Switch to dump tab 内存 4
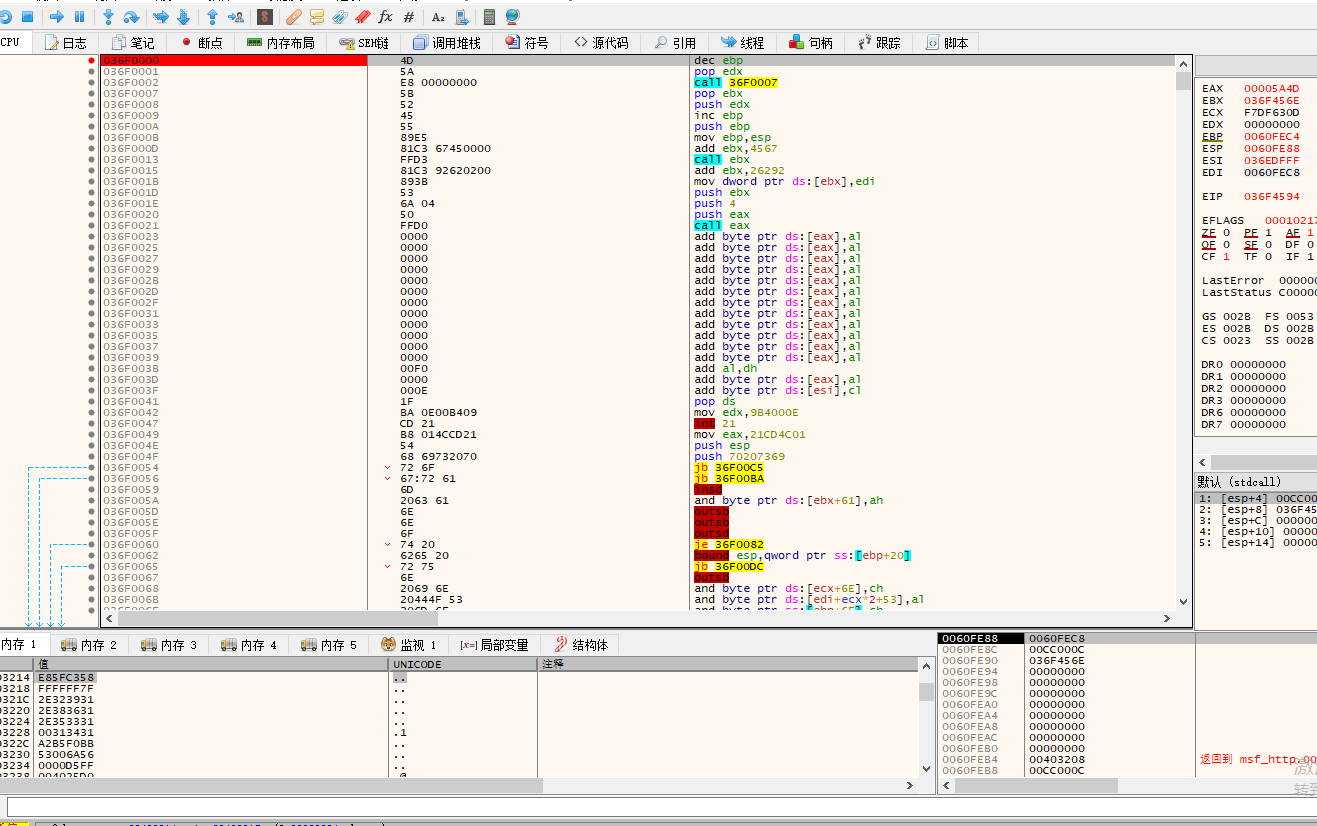This screenshot has width=1317, height=826. [x=249, y=645]
